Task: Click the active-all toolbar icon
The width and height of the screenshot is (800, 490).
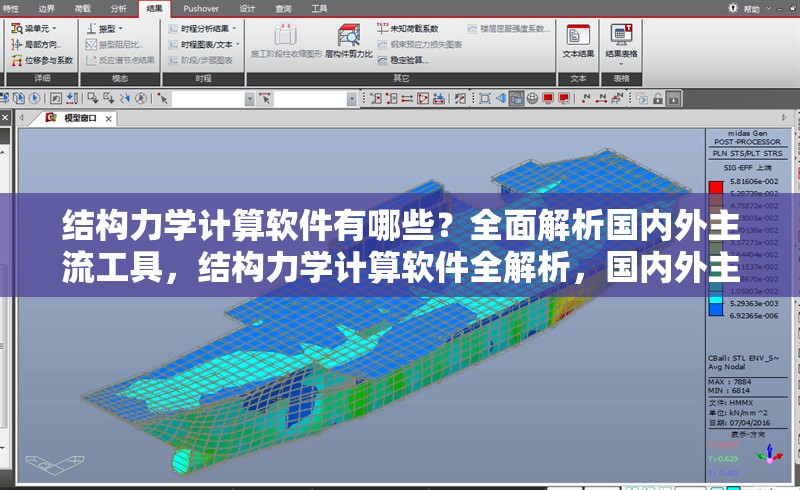Action: 423,98
